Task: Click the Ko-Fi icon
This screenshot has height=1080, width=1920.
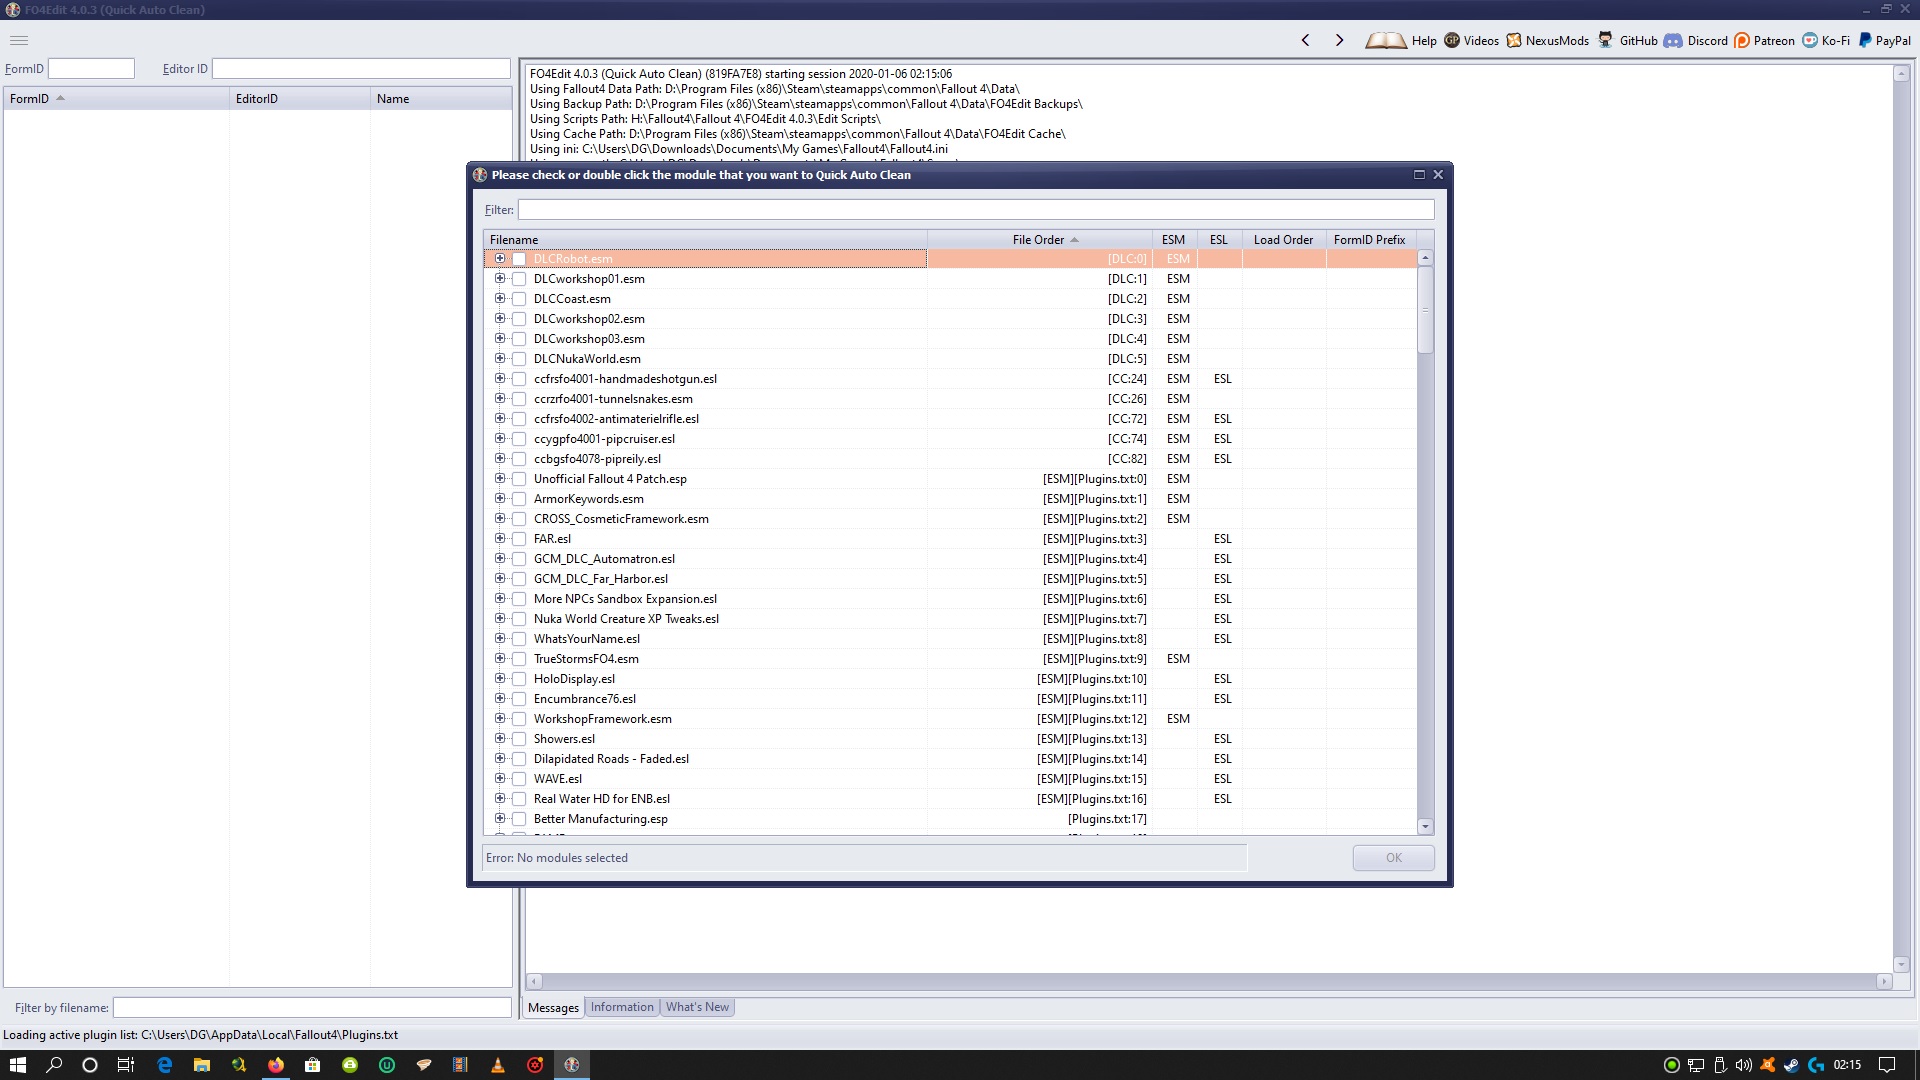Action: (1810, 41)
